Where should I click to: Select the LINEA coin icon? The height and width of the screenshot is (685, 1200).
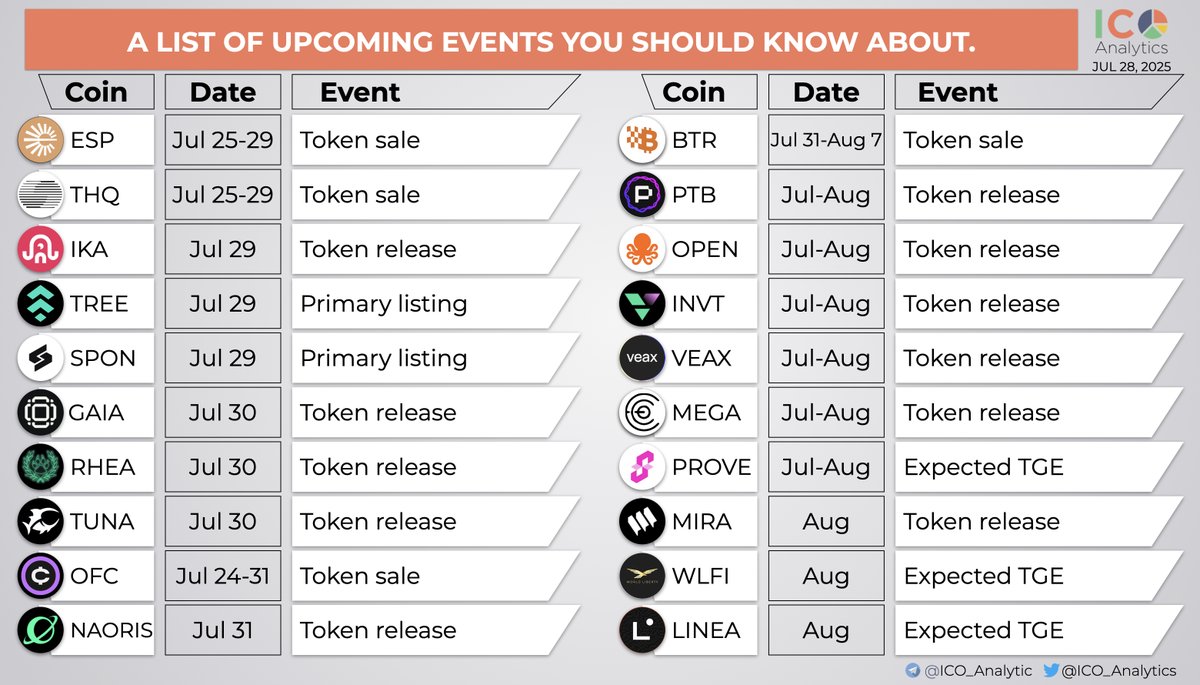[x=642, y=630]
